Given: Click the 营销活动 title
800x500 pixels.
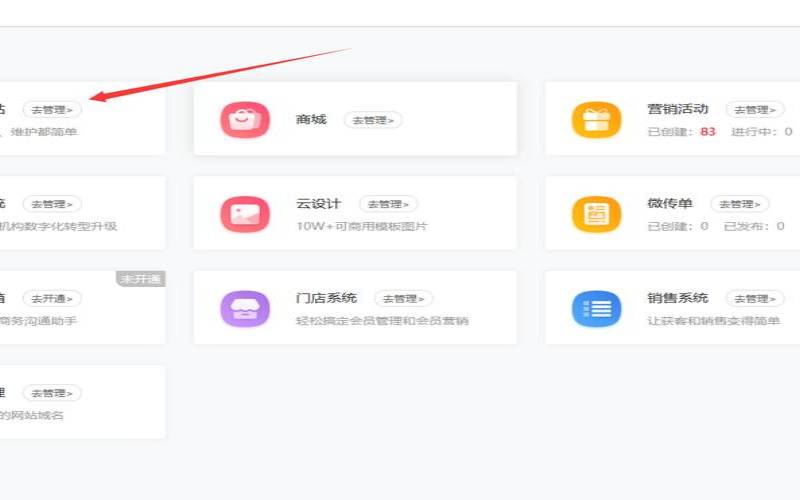Looking at the screenshot, I should click(x=678, y=109).
